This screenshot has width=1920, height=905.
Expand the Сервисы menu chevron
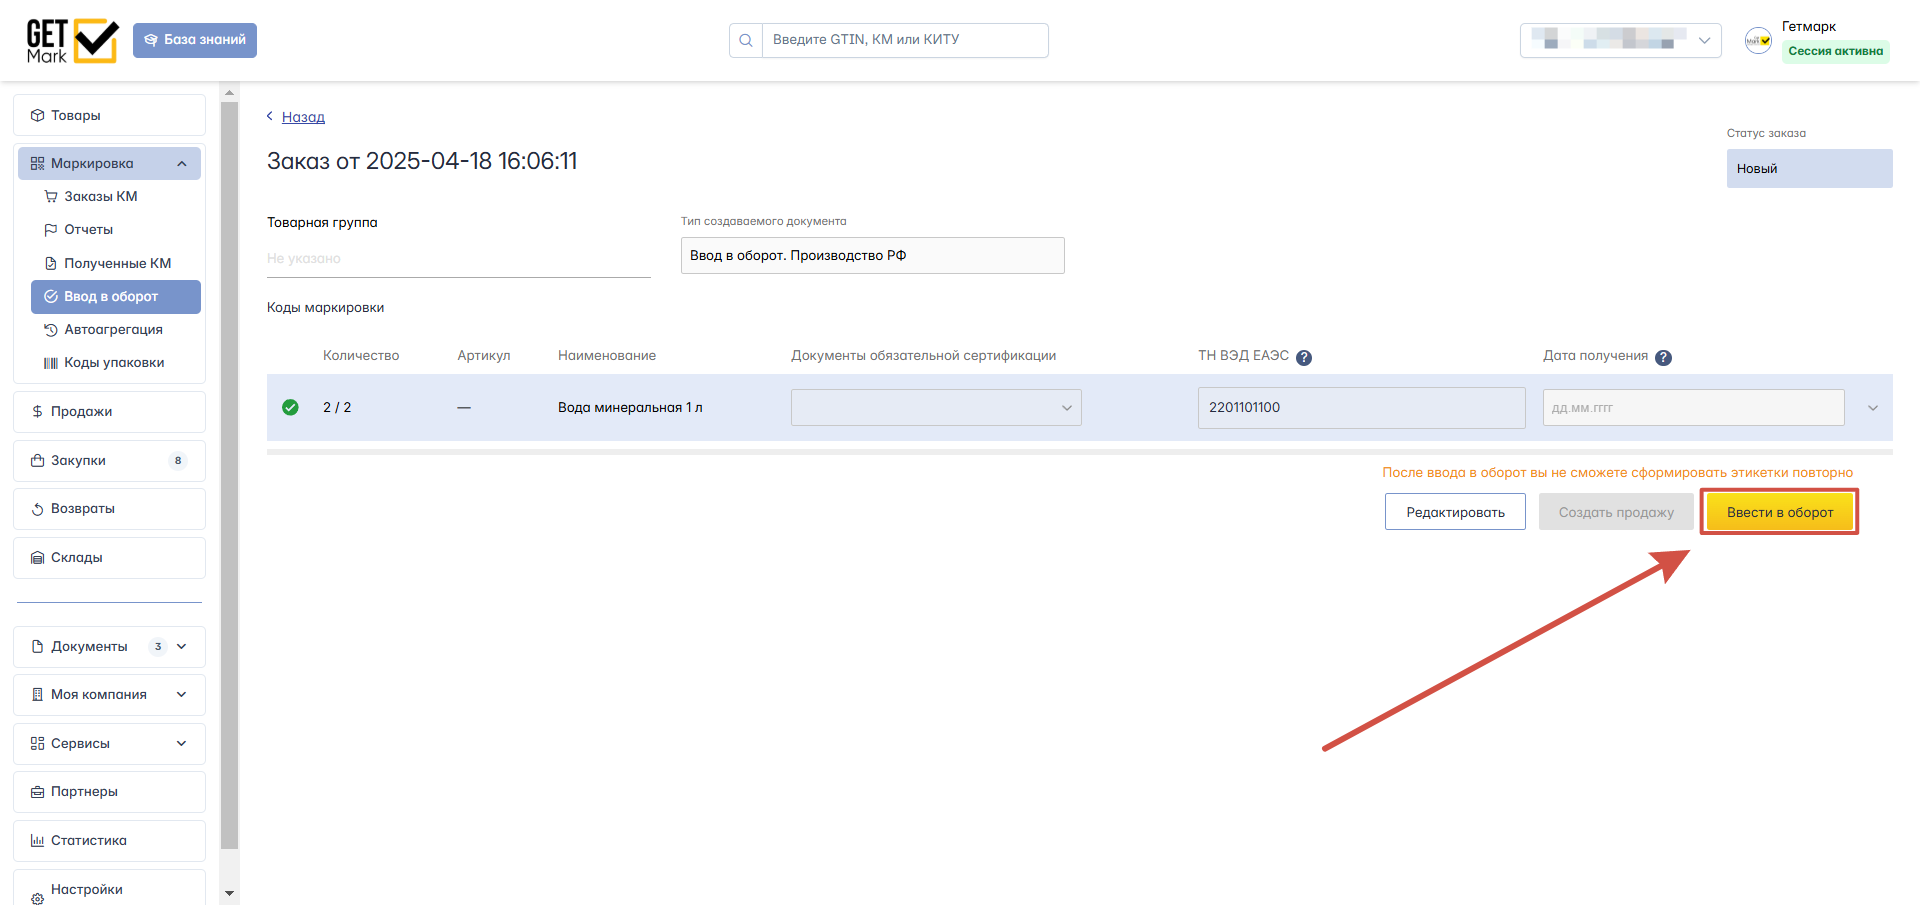point(182,744)
